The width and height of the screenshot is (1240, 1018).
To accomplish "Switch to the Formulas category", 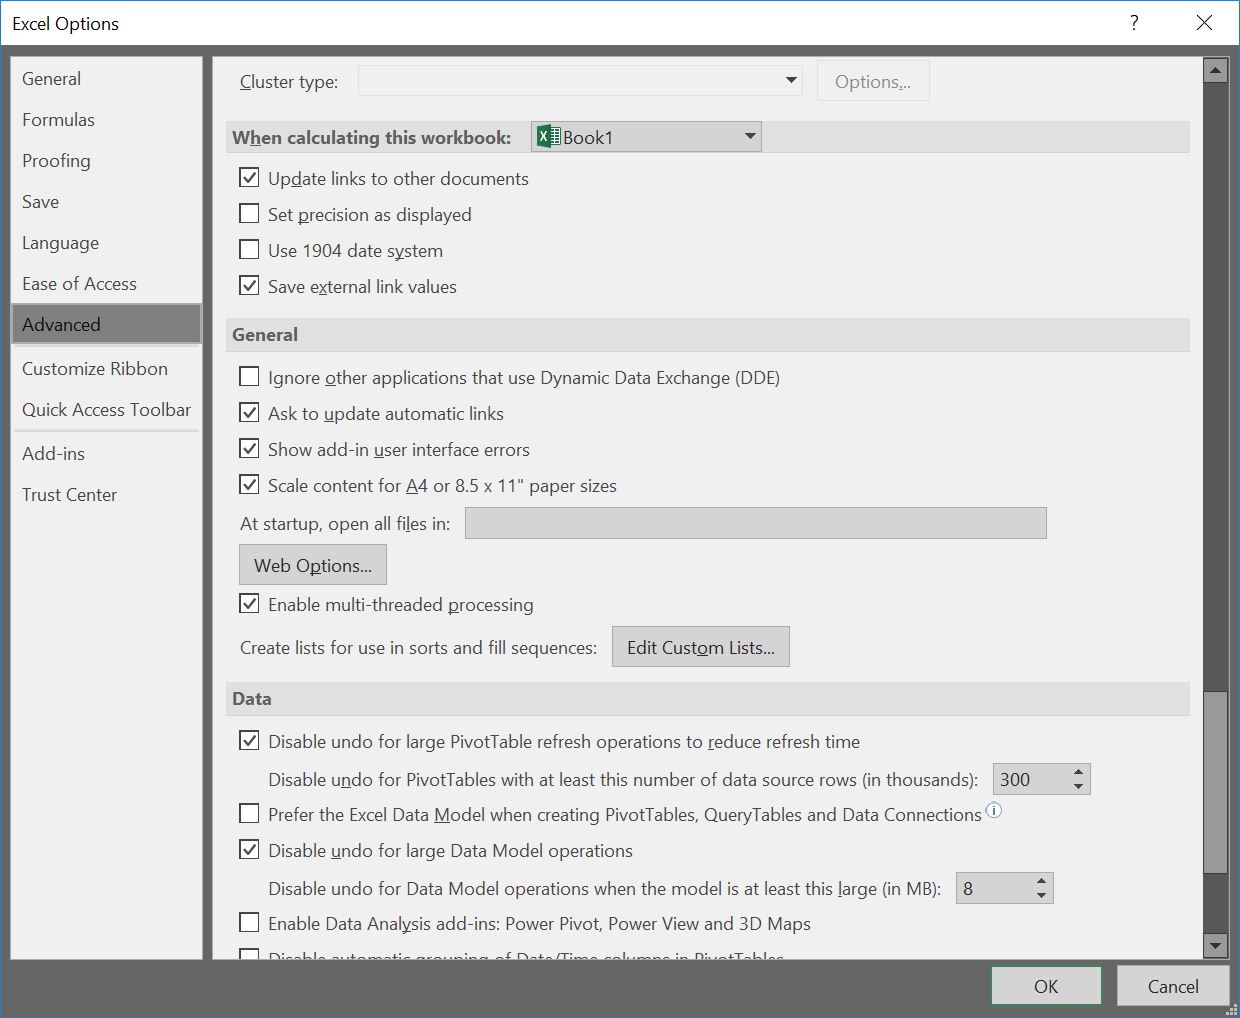I will click(58, 119).
